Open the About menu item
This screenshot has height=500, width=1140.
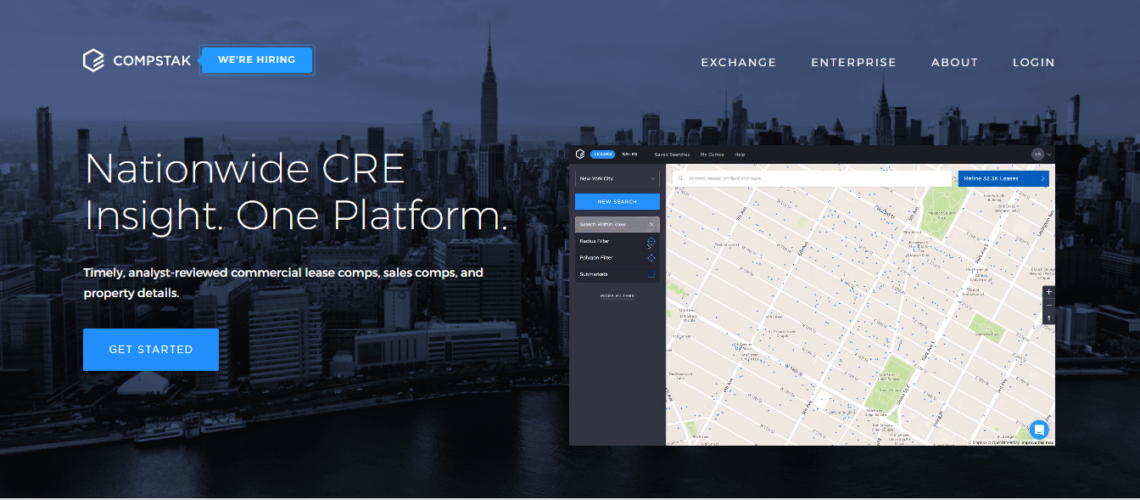(955, 62)
